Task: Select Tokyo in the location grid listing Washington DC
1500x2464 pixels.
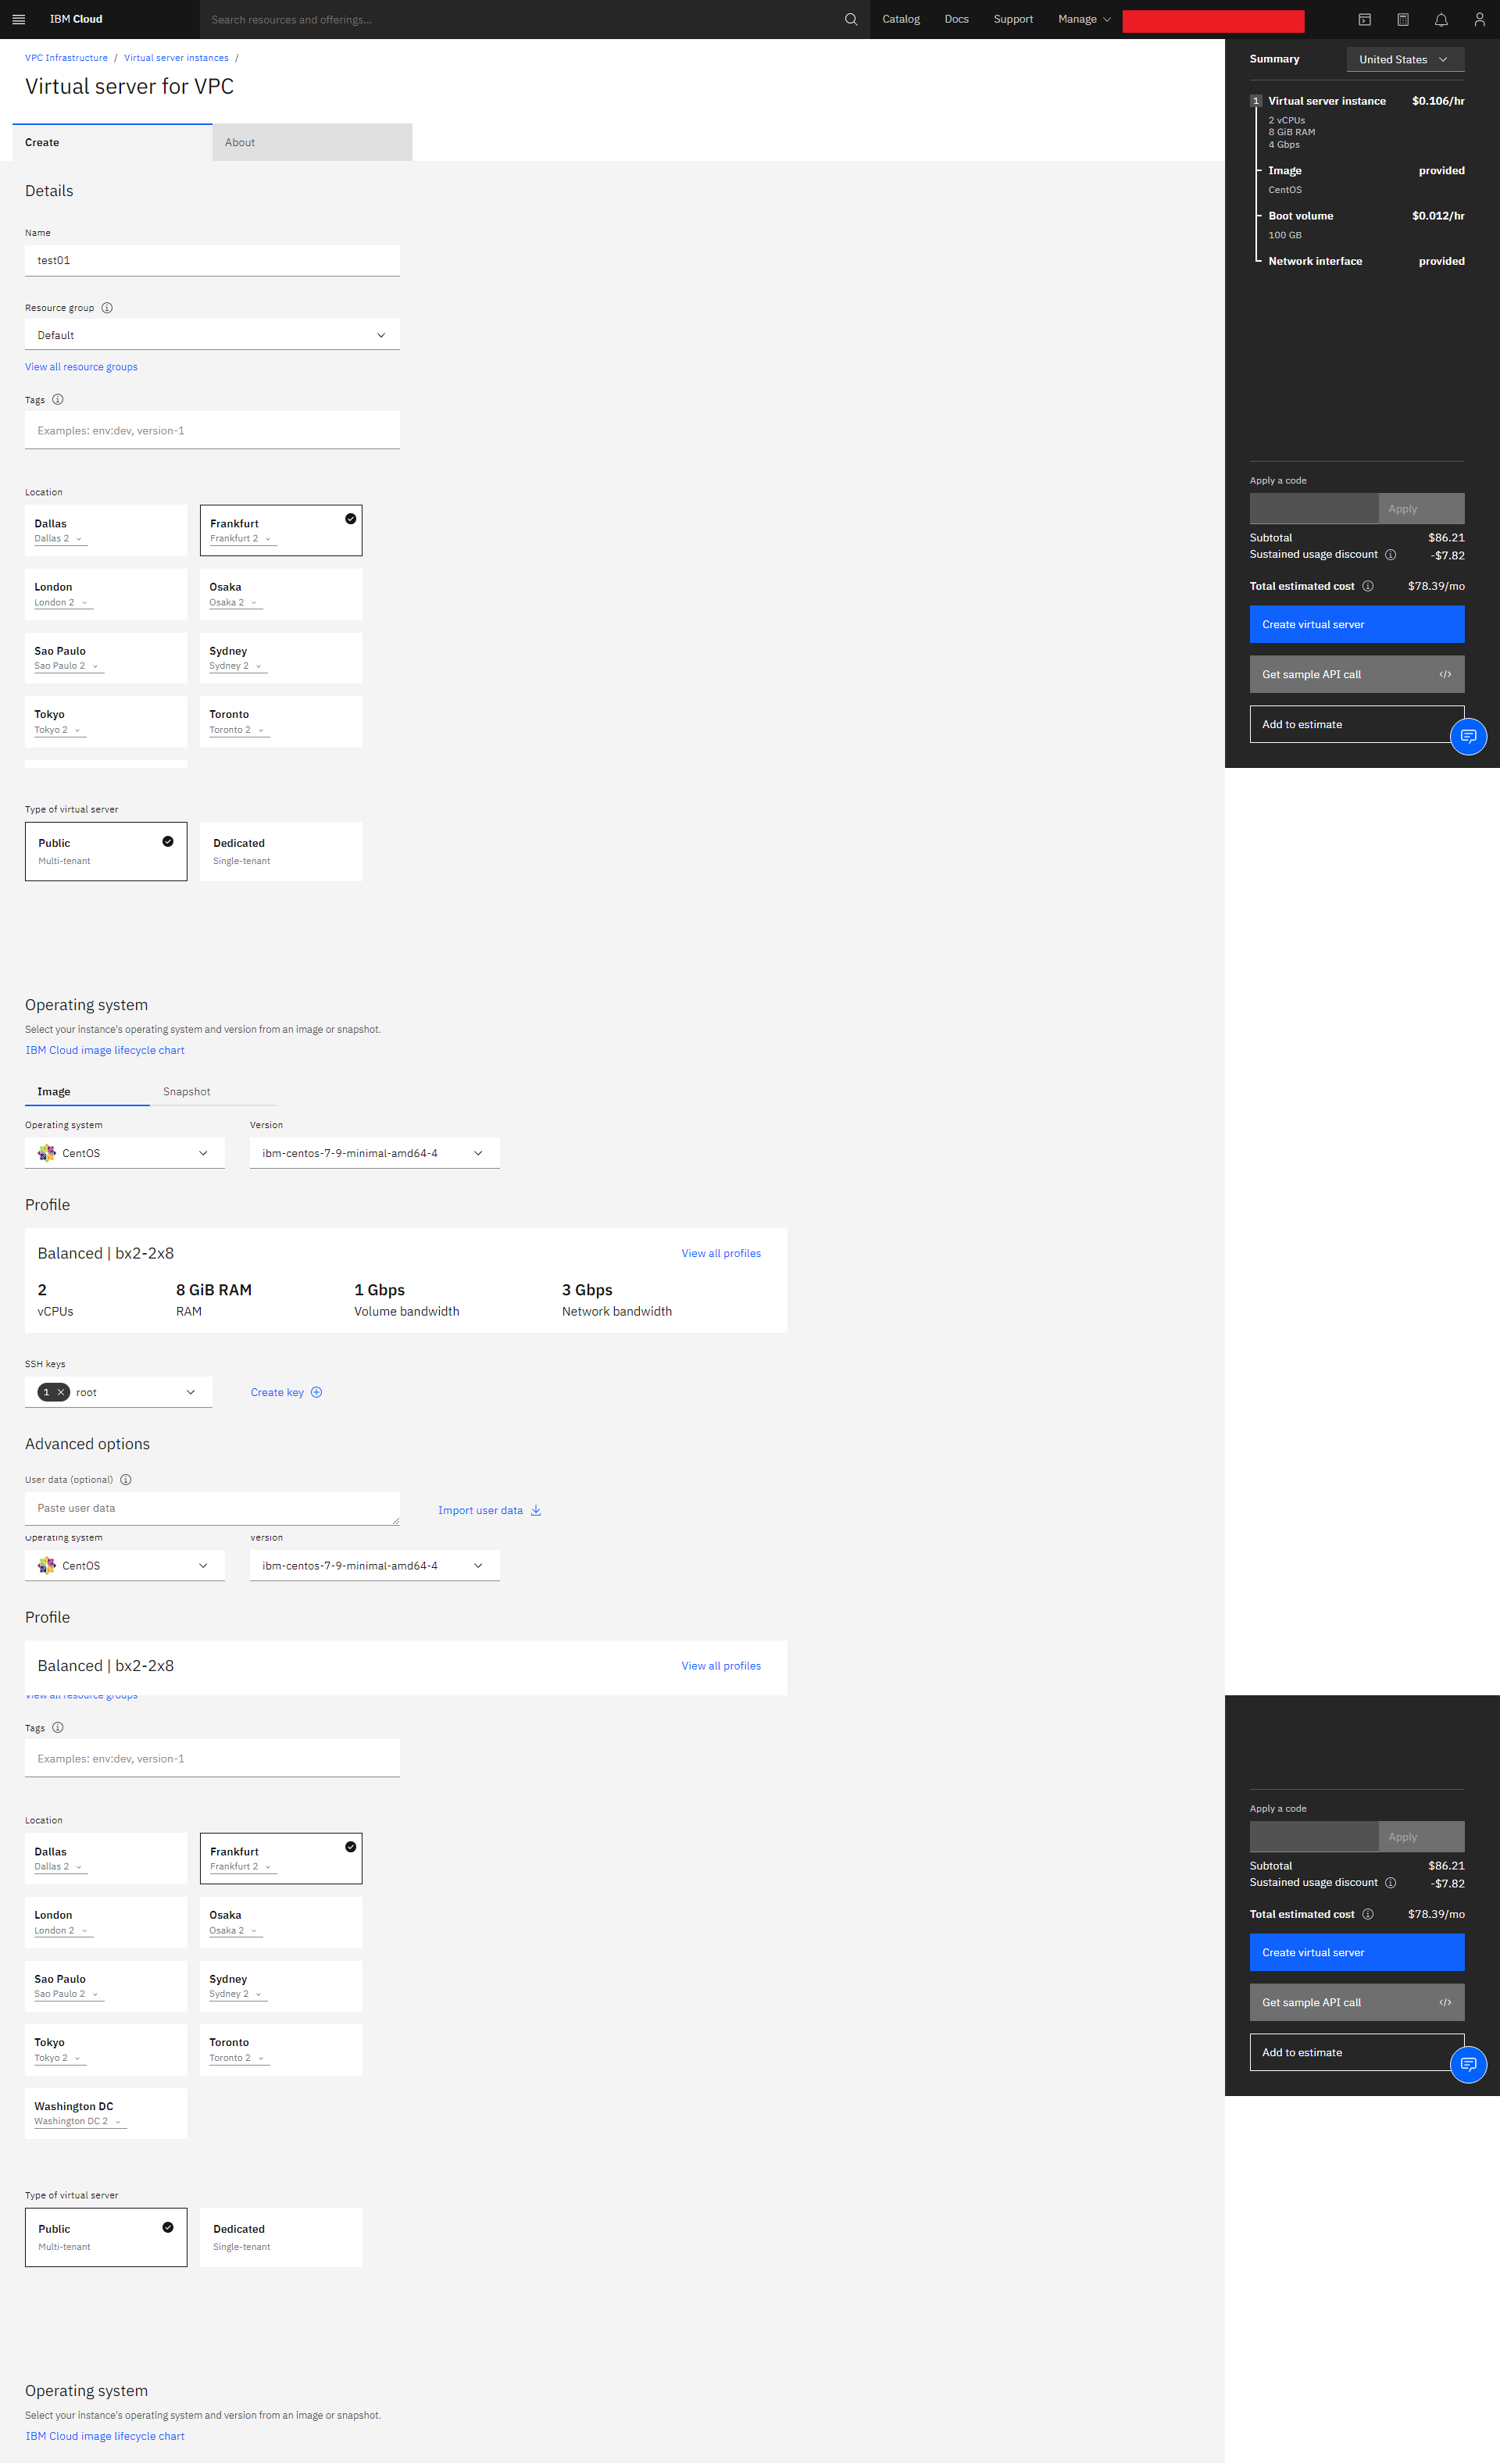Action: (x=106, y=2049)
